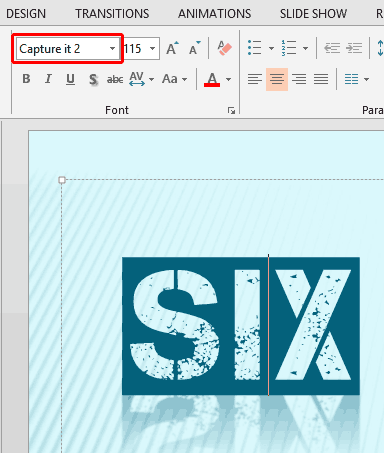This screenshot has height=453, width=384.
Task: Click the Change Case Aa icon
Action: [170, 79]
